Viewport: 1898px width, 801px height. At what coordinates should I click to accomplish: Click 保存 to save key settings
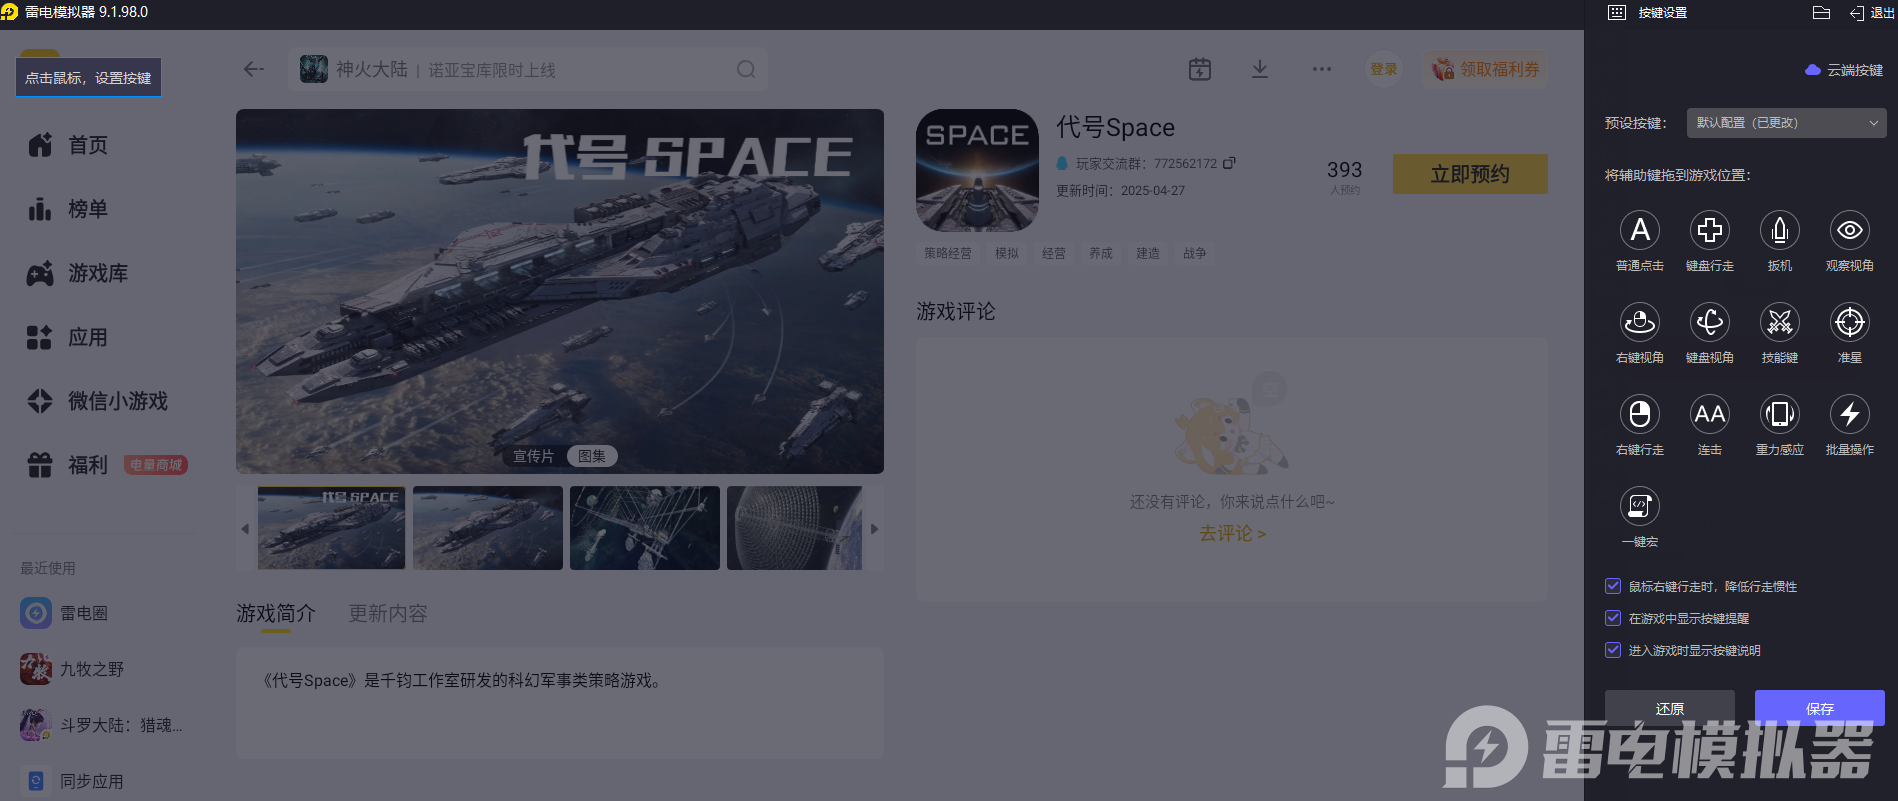(1820, 709)
